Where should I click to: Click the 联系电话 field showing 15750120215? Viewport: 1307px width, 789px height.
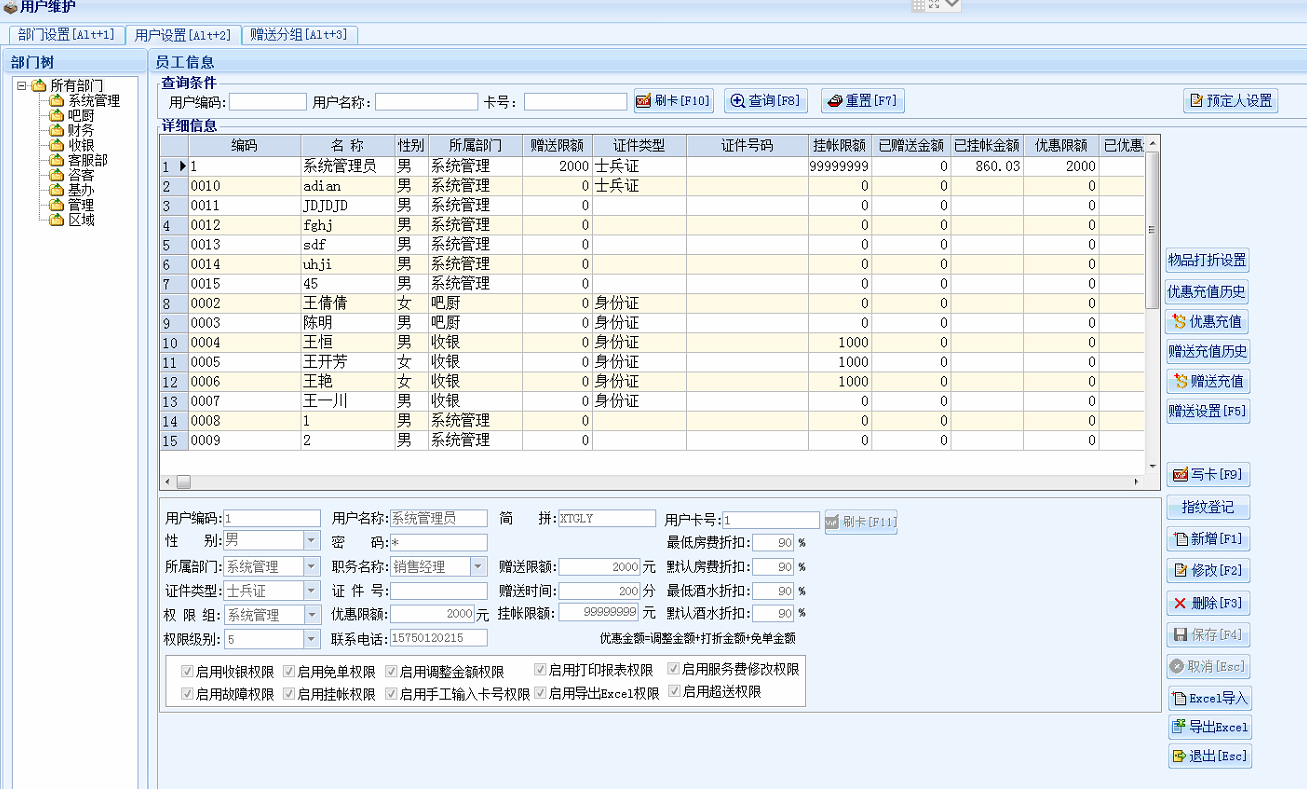439,638
